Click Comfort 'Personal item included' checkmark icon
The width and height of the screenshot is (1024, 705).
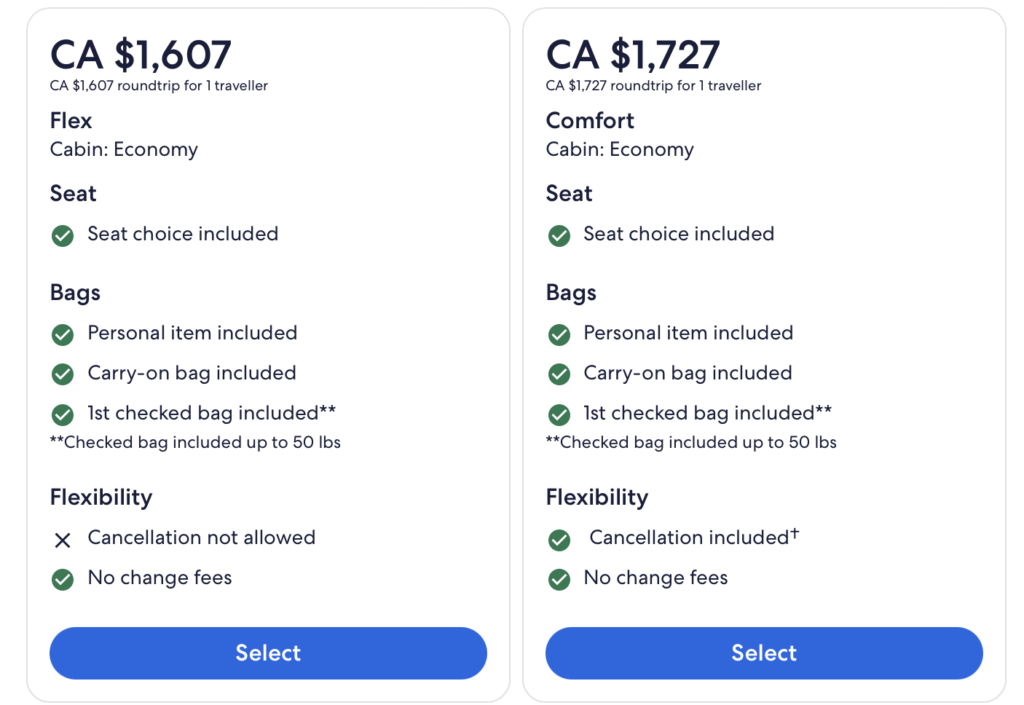559,335
